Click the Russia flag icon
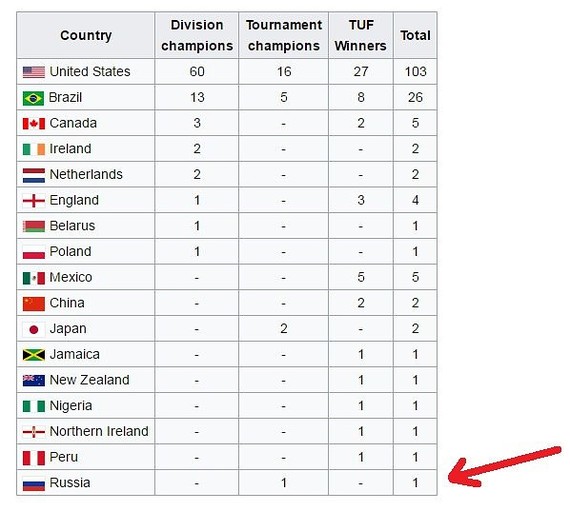The height and width of the screenshot is (511, 570). tap(34, 484)
